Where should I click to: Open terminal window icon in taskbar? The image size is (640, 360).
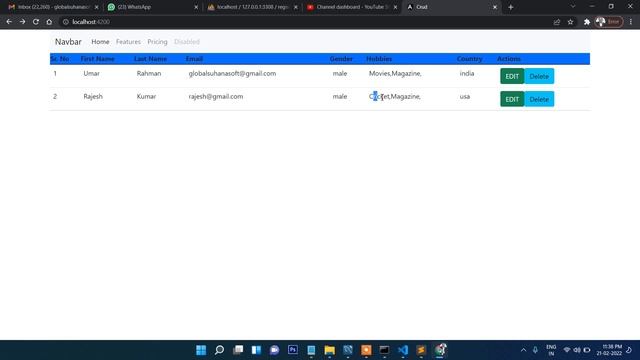tap(384, 350)
